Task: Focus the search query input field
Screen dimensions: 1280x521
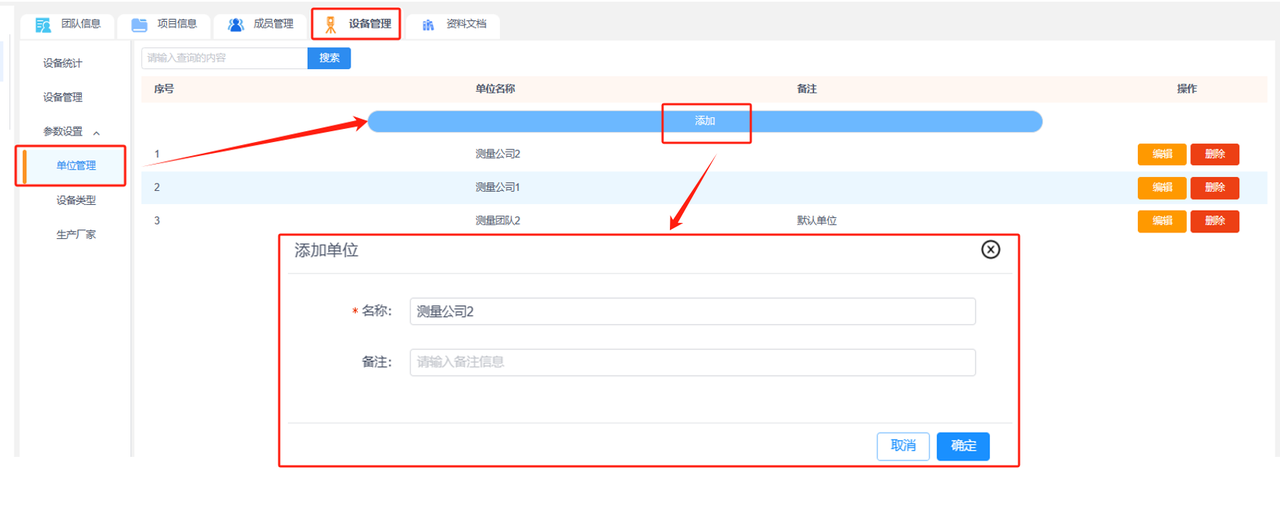Action: coord(224,58)
